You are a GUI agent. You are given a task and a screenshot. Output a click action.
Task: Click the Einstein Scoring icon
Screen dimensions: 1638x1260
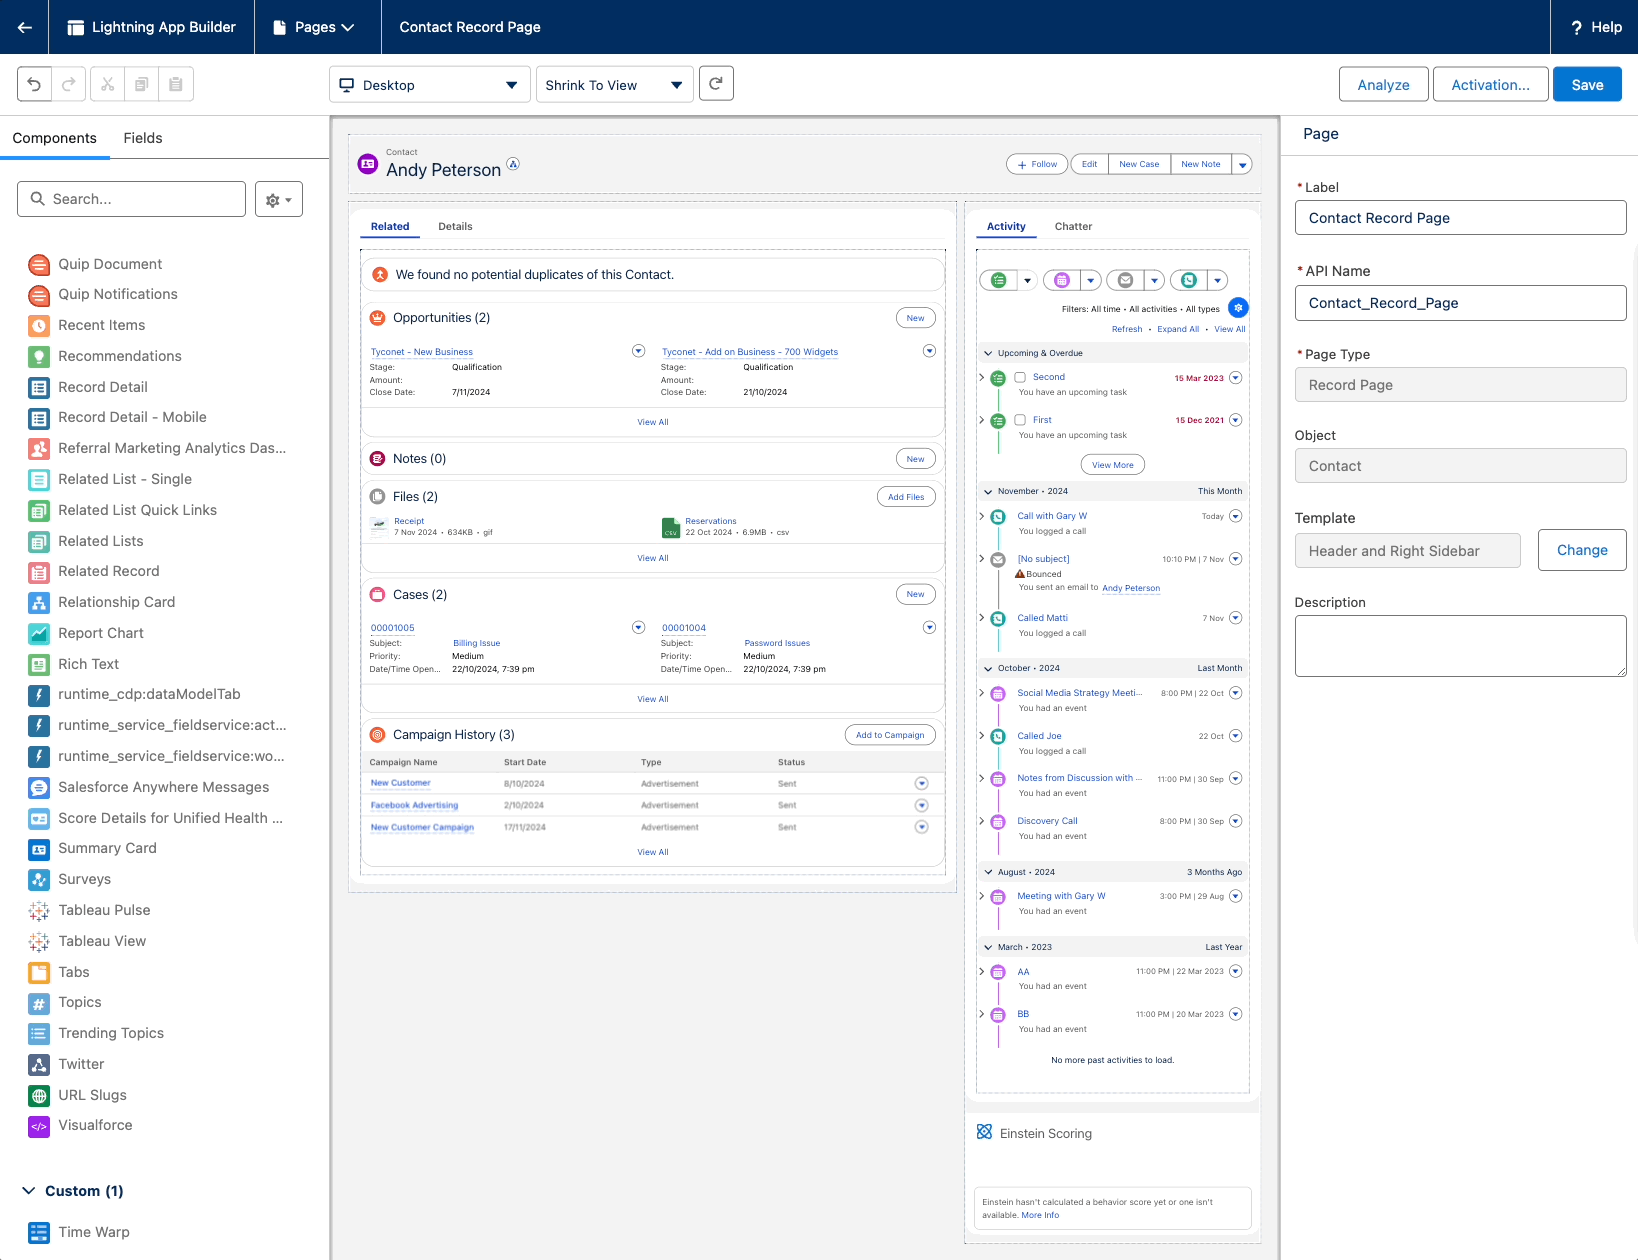pyautogui.click(x=984, y=1132)
